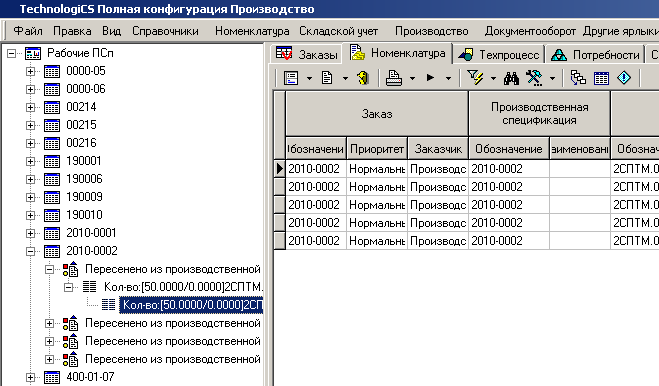Collapse the 2010-0002 tree node
This screenshot has width=659, height=386.
click(30, 251)
